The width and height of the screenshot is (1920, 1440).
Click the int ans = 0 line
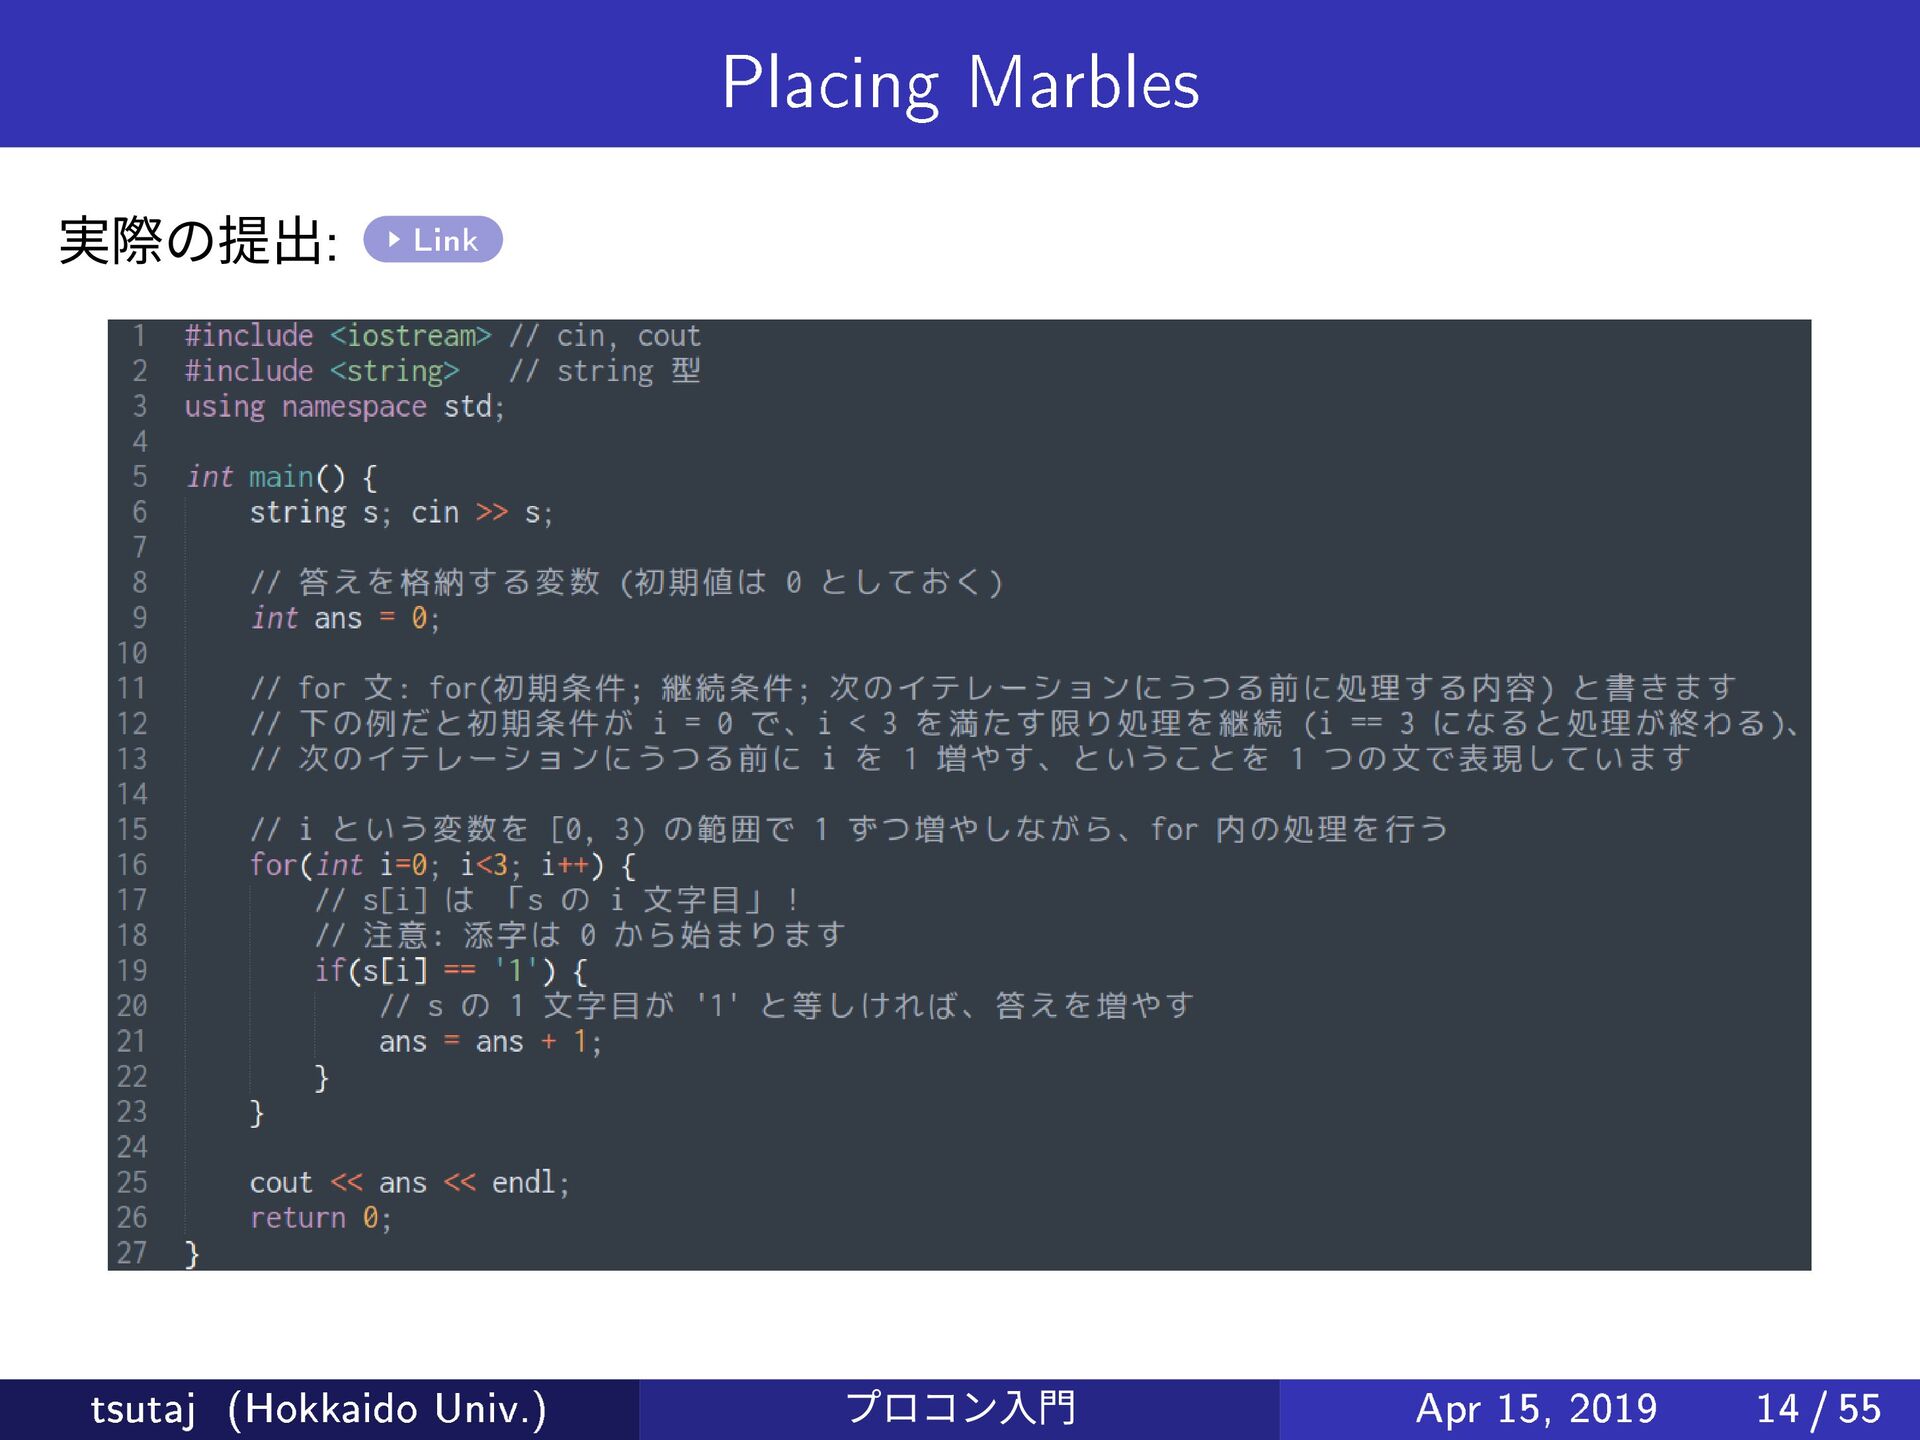(x=344, y=618)
